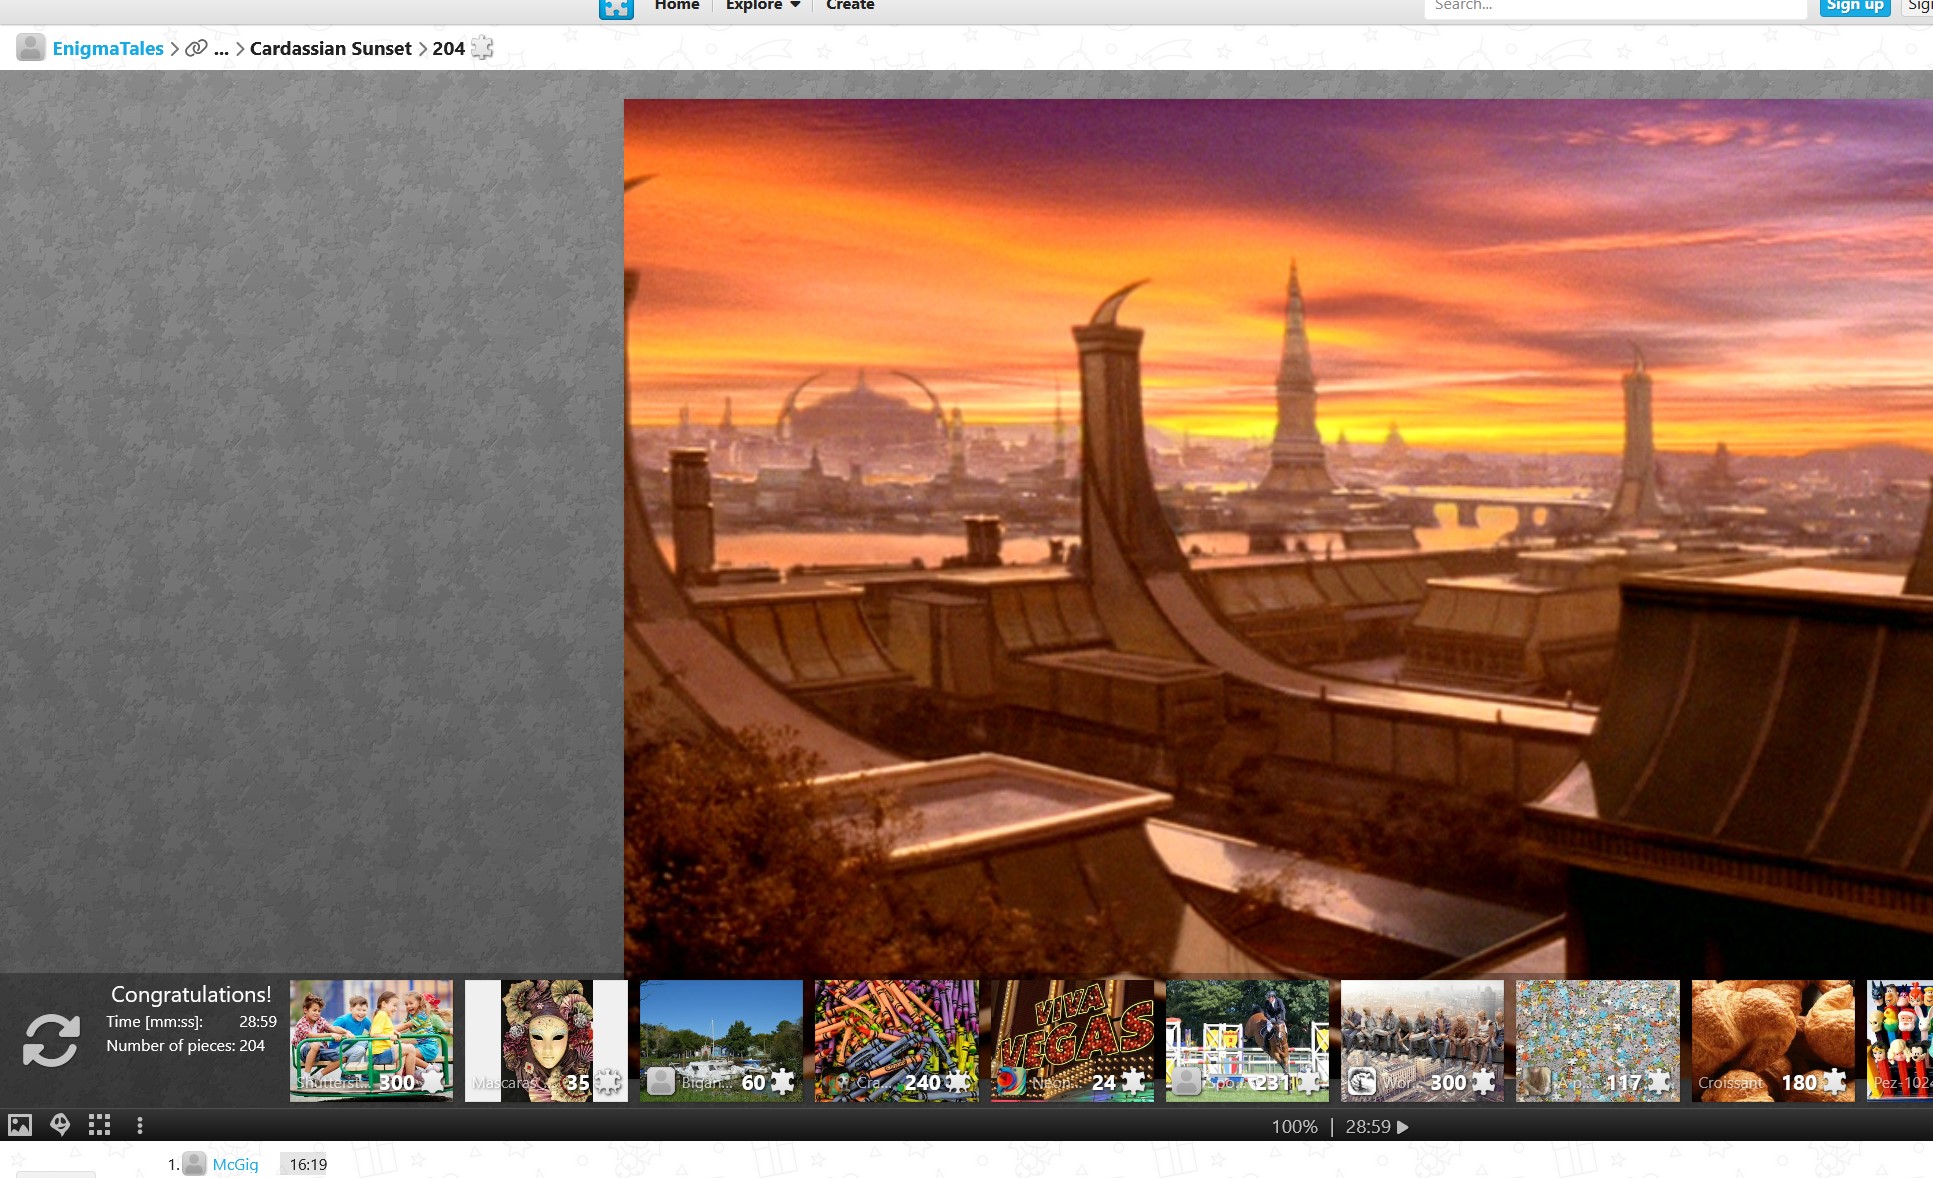1933x1178 pixels.
Task: Open the marina 60-piece puzzle thumbnail
Action: 721,1041
